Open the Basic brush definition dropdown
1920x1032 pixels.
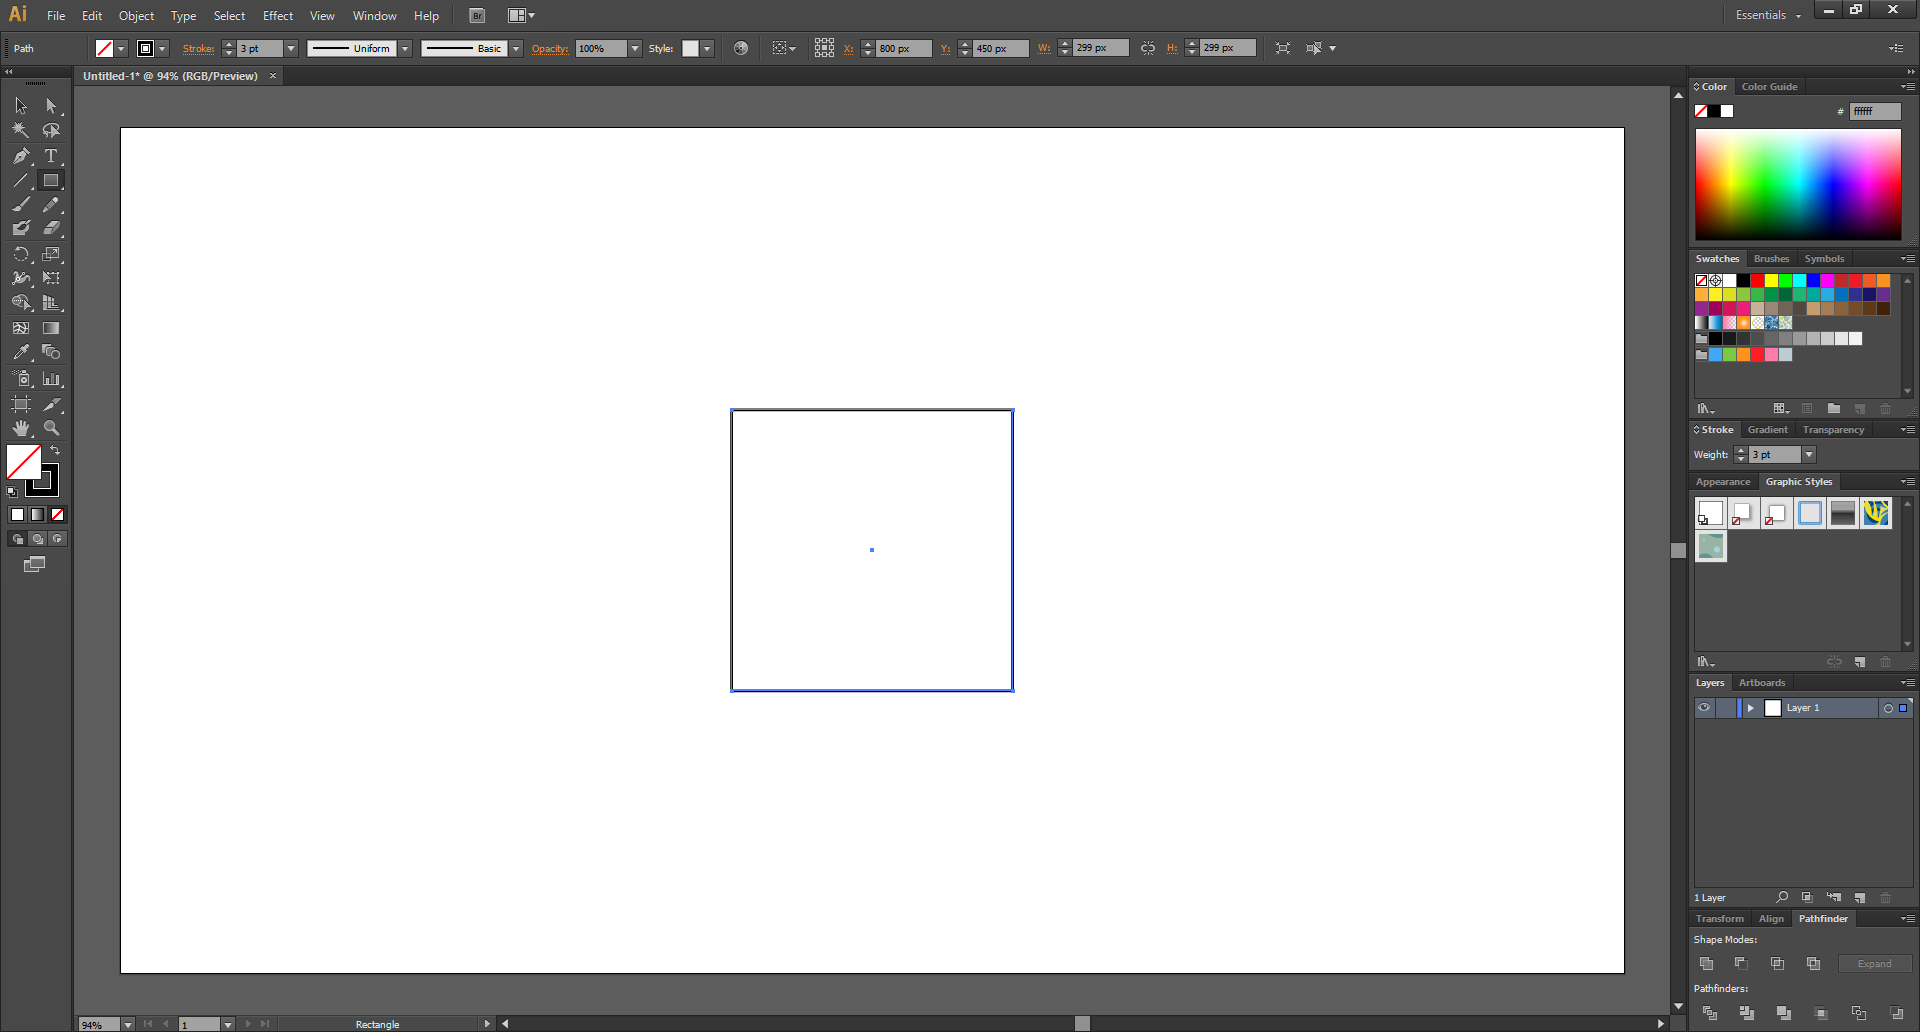point(516,49)
